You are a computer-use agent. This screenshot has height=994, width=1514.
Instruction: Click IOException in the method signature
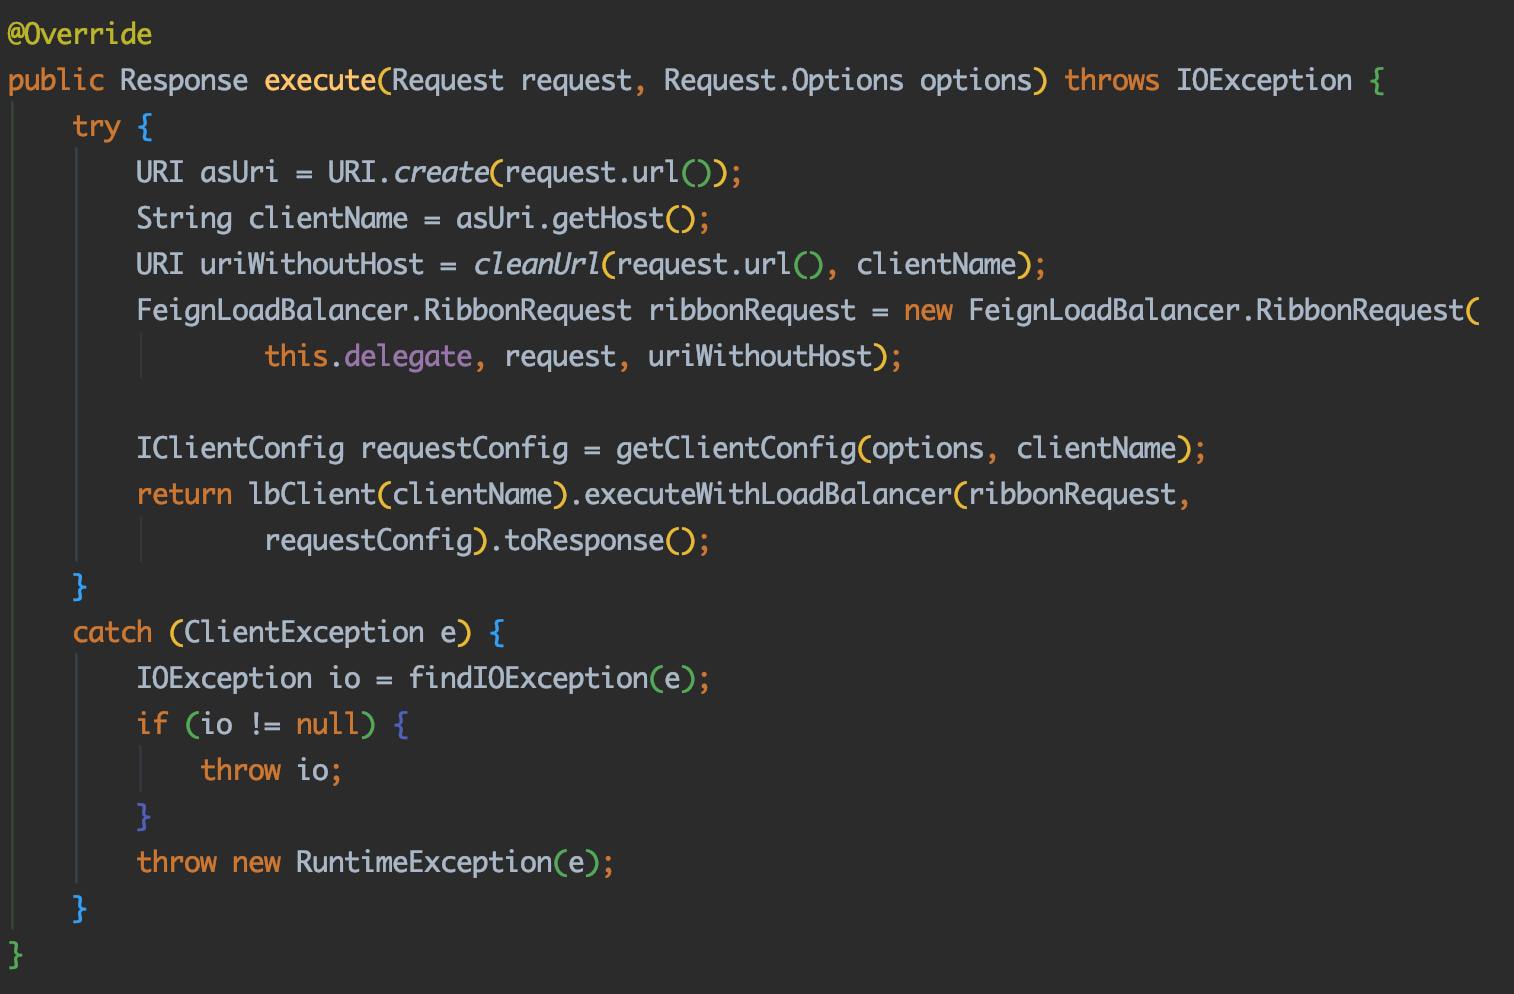click(1264, 81)
